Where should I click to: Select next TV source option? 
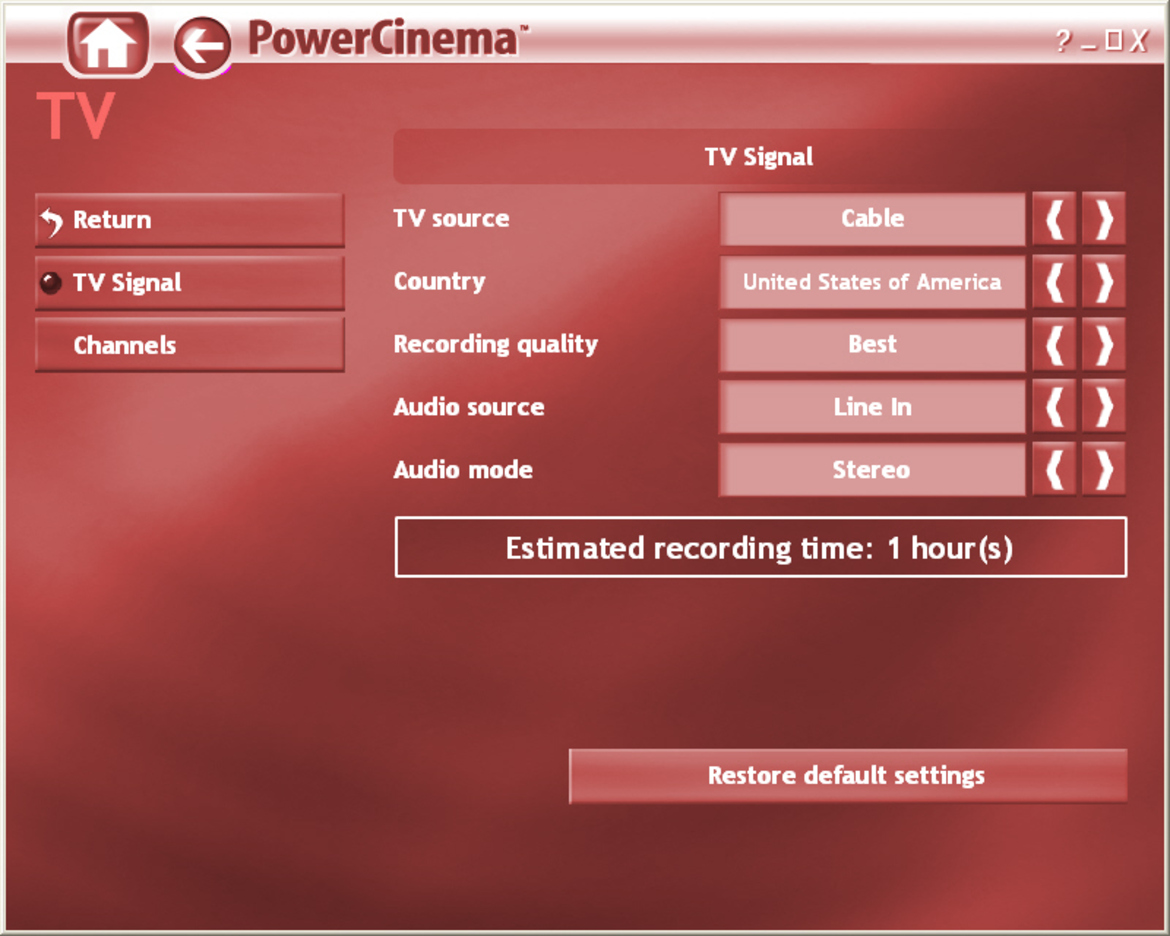(x=1104, y=219)
